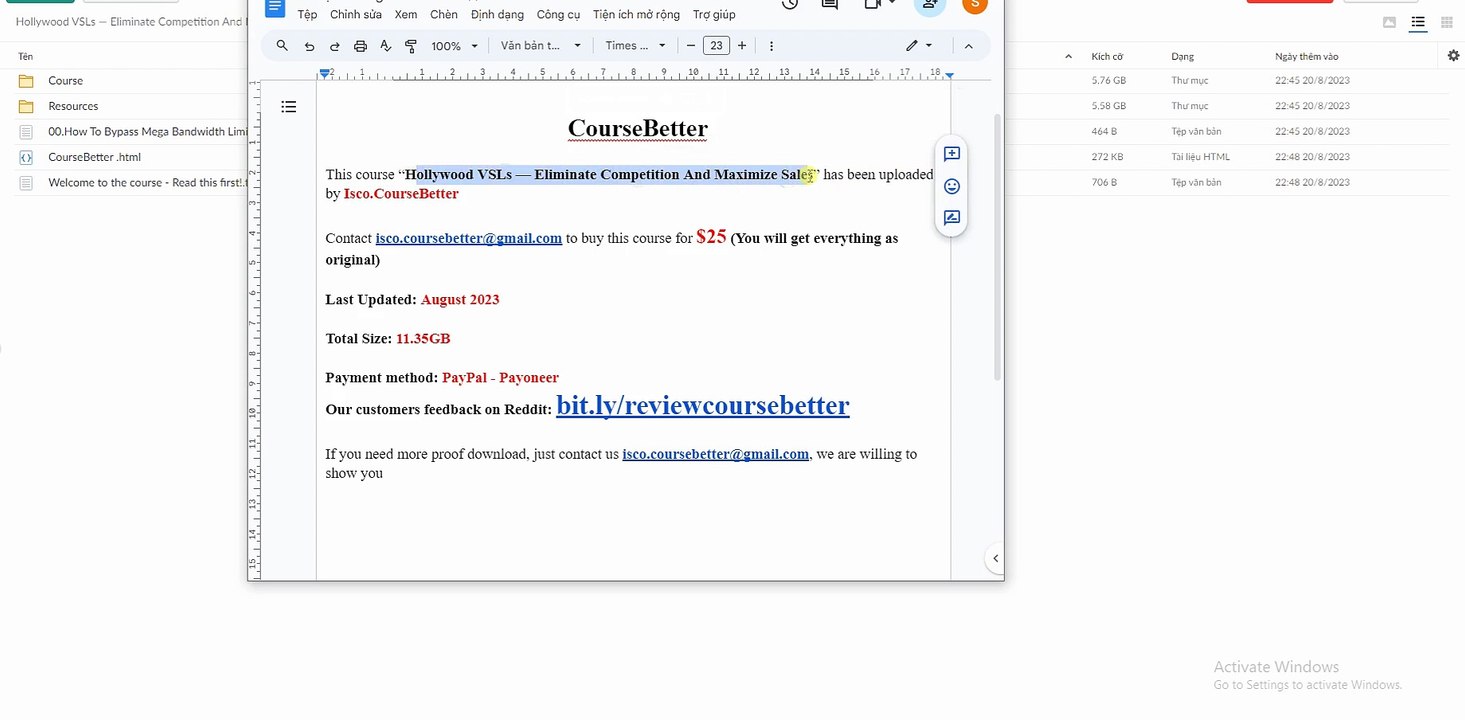Viewport: 1465px width, 720px height.
Task: Suggest edits from the side panel
Action: pos(952,217)
